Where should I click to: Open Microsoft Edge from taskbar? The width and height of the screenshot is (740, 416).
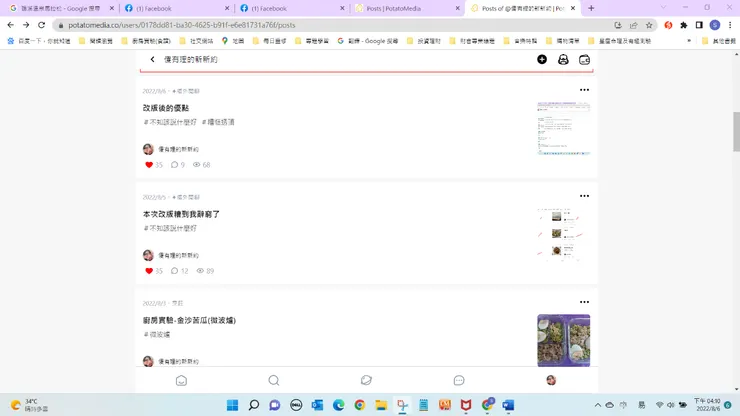click(338, 405)
